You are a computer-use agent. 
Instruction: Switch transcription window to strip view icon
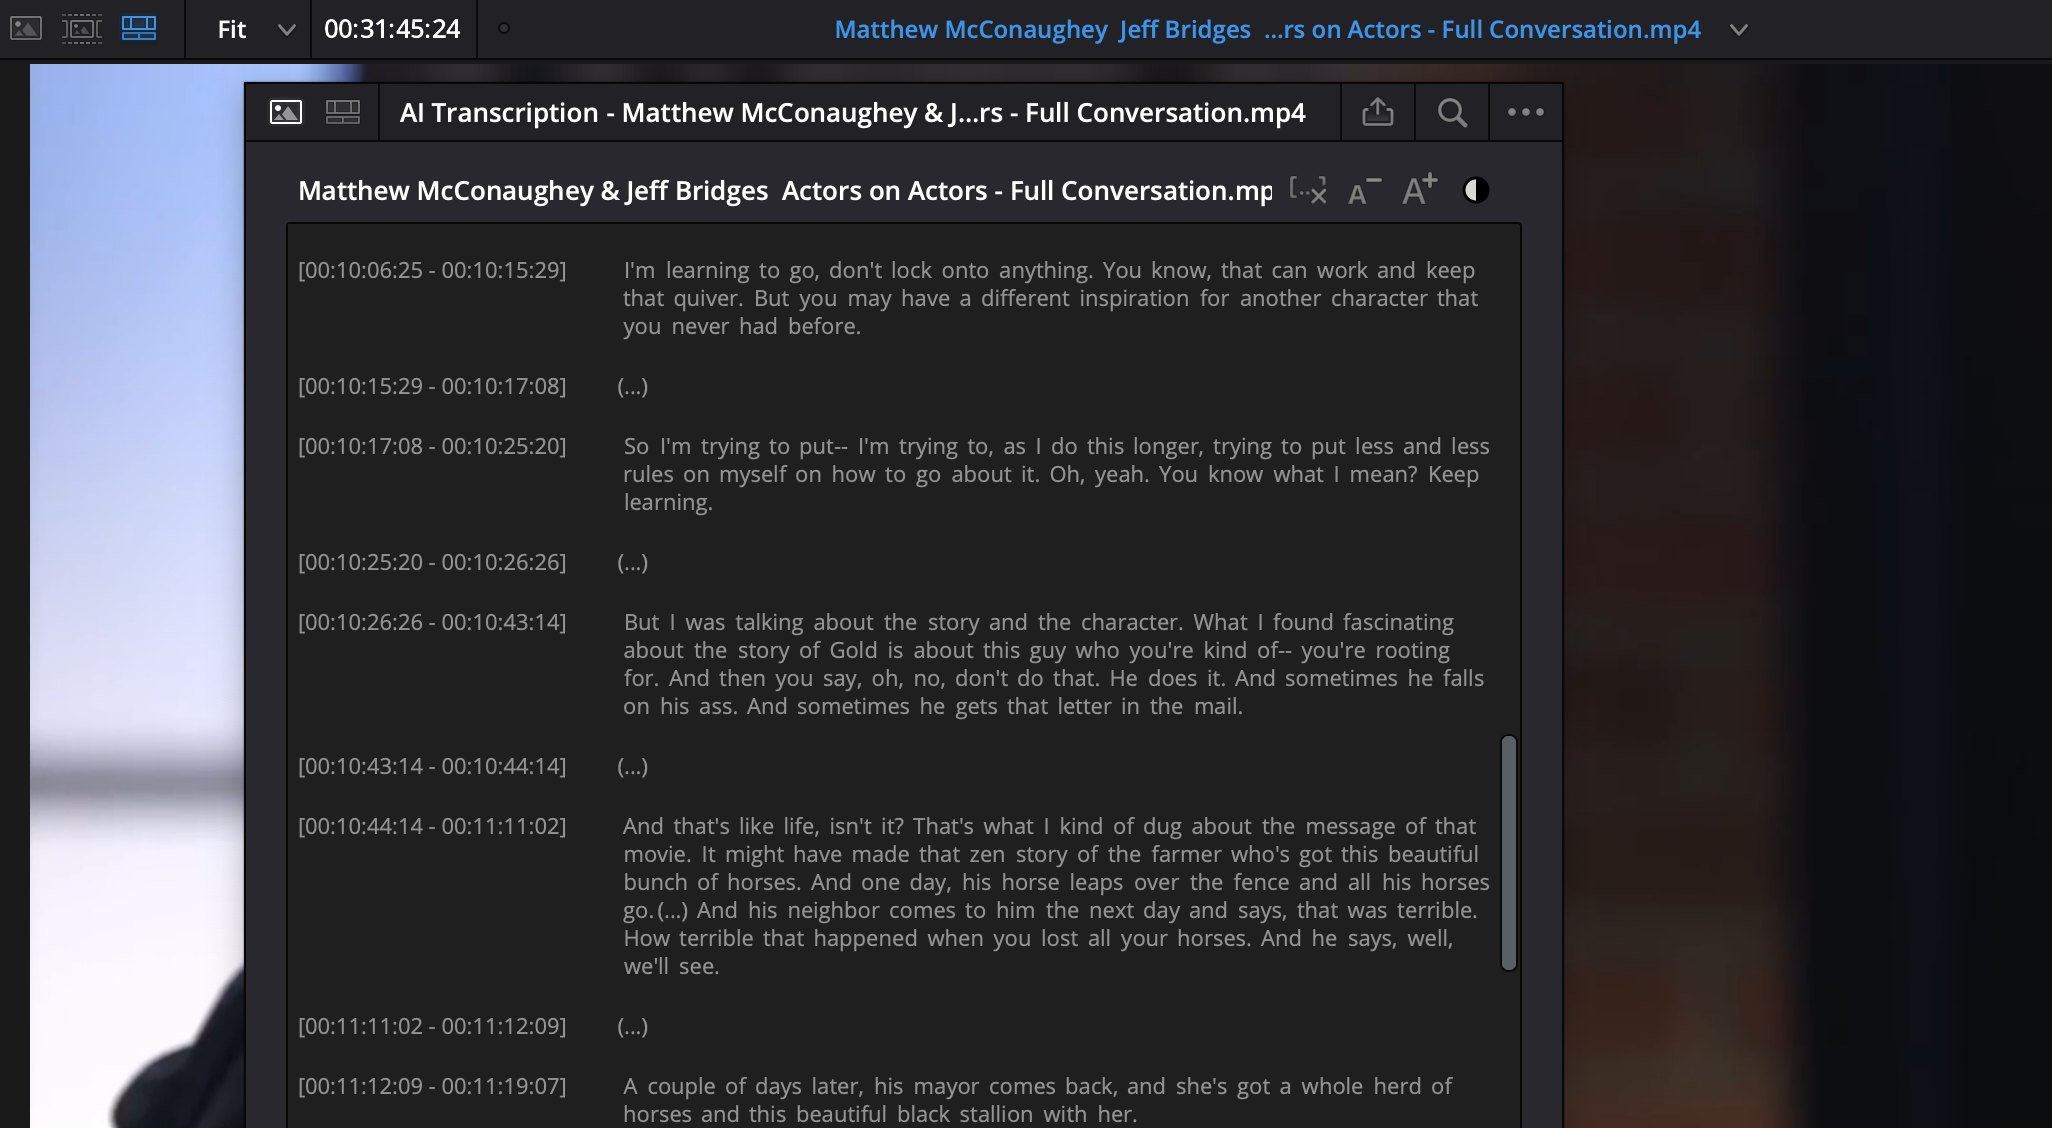point(343,112)
